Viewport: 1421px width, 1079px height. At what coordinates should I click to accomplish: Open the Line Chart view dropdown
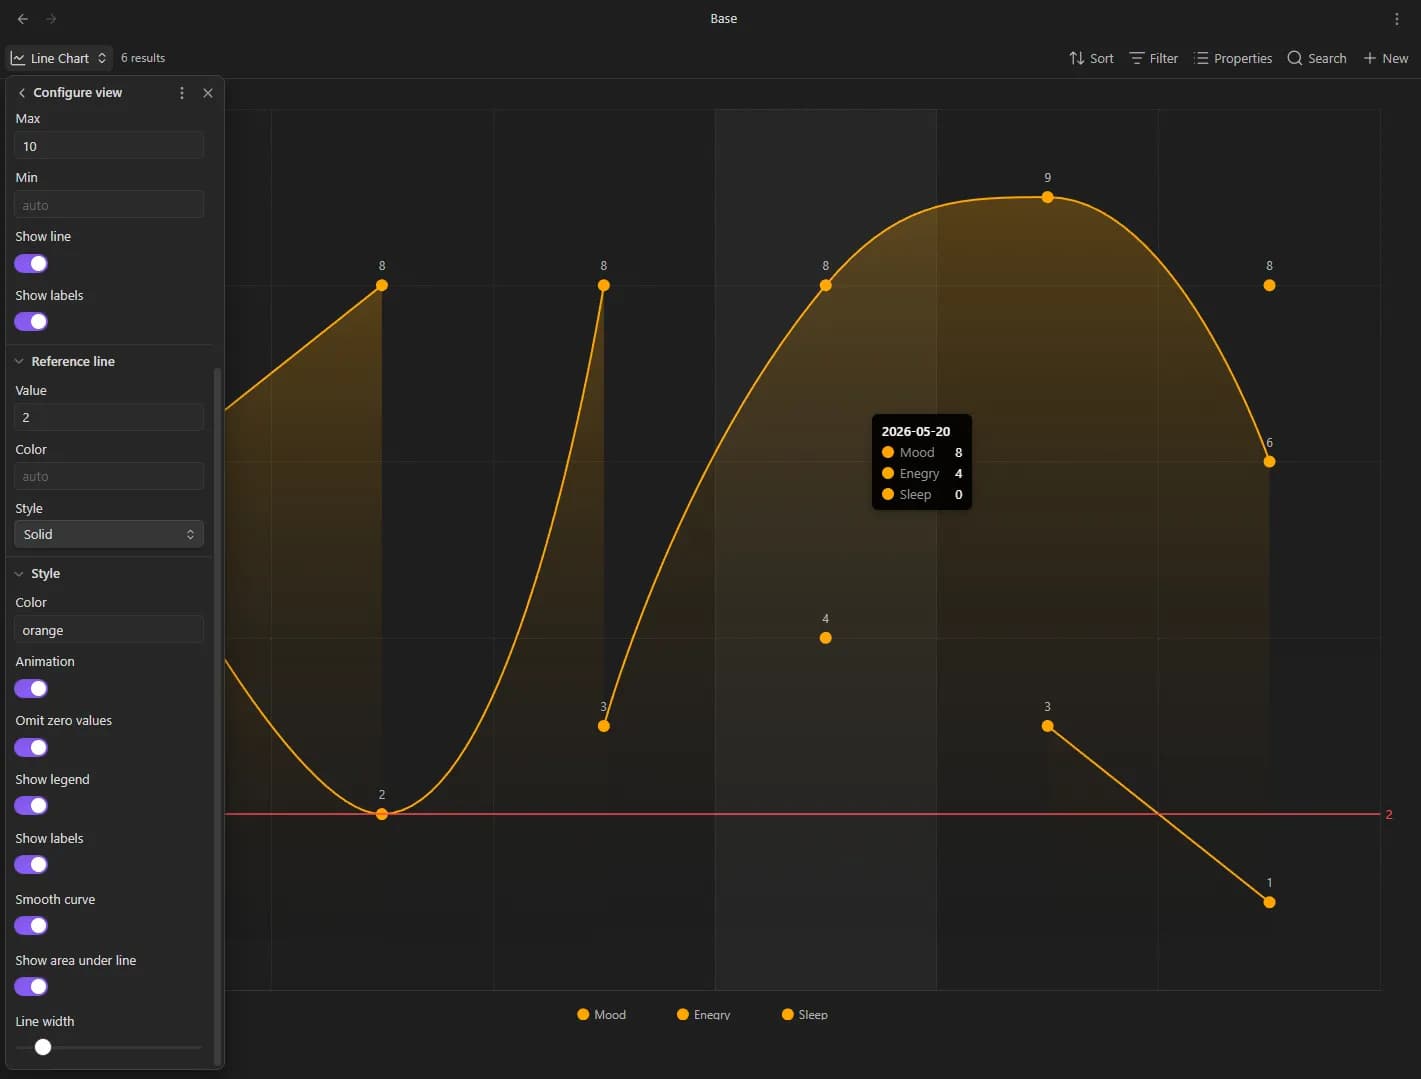[x=58, y=58]
